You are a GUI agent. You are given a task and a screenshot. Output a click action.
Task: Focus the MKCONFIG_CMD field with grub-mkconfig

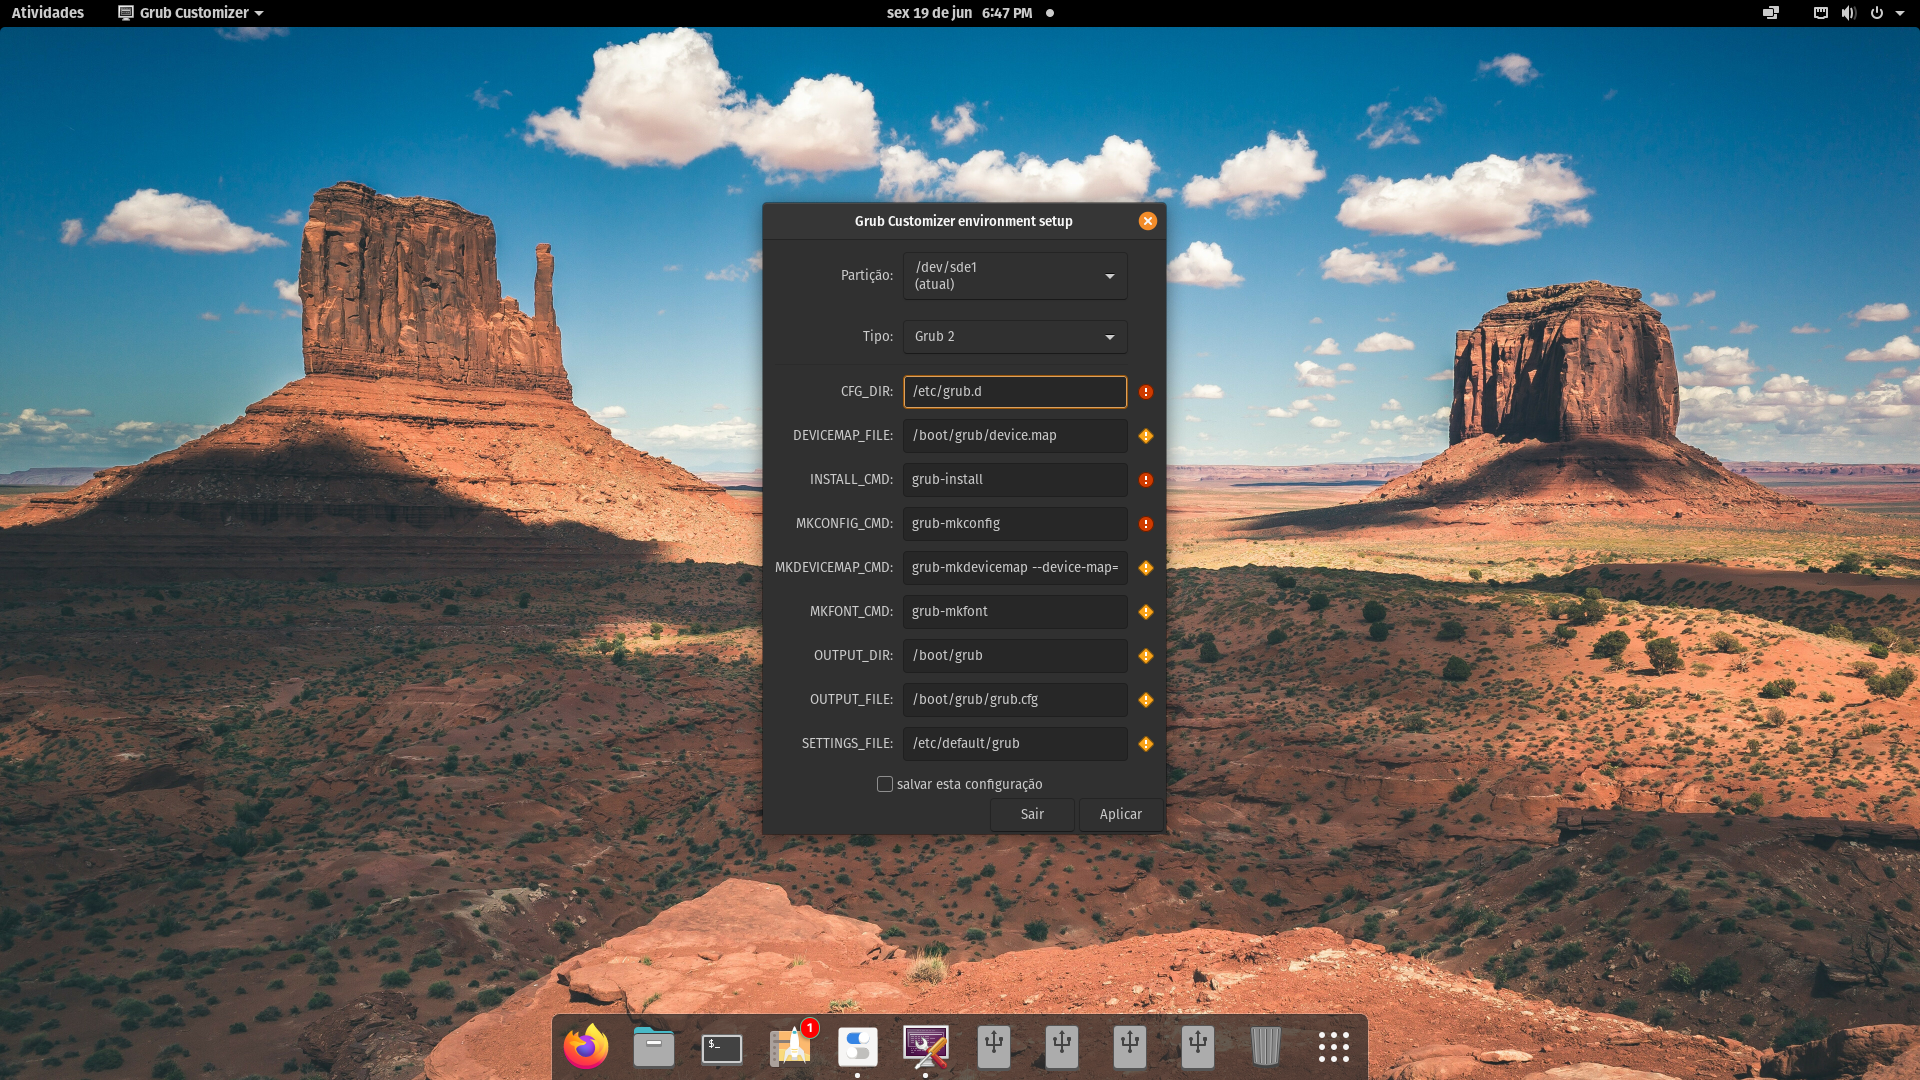1015,524
